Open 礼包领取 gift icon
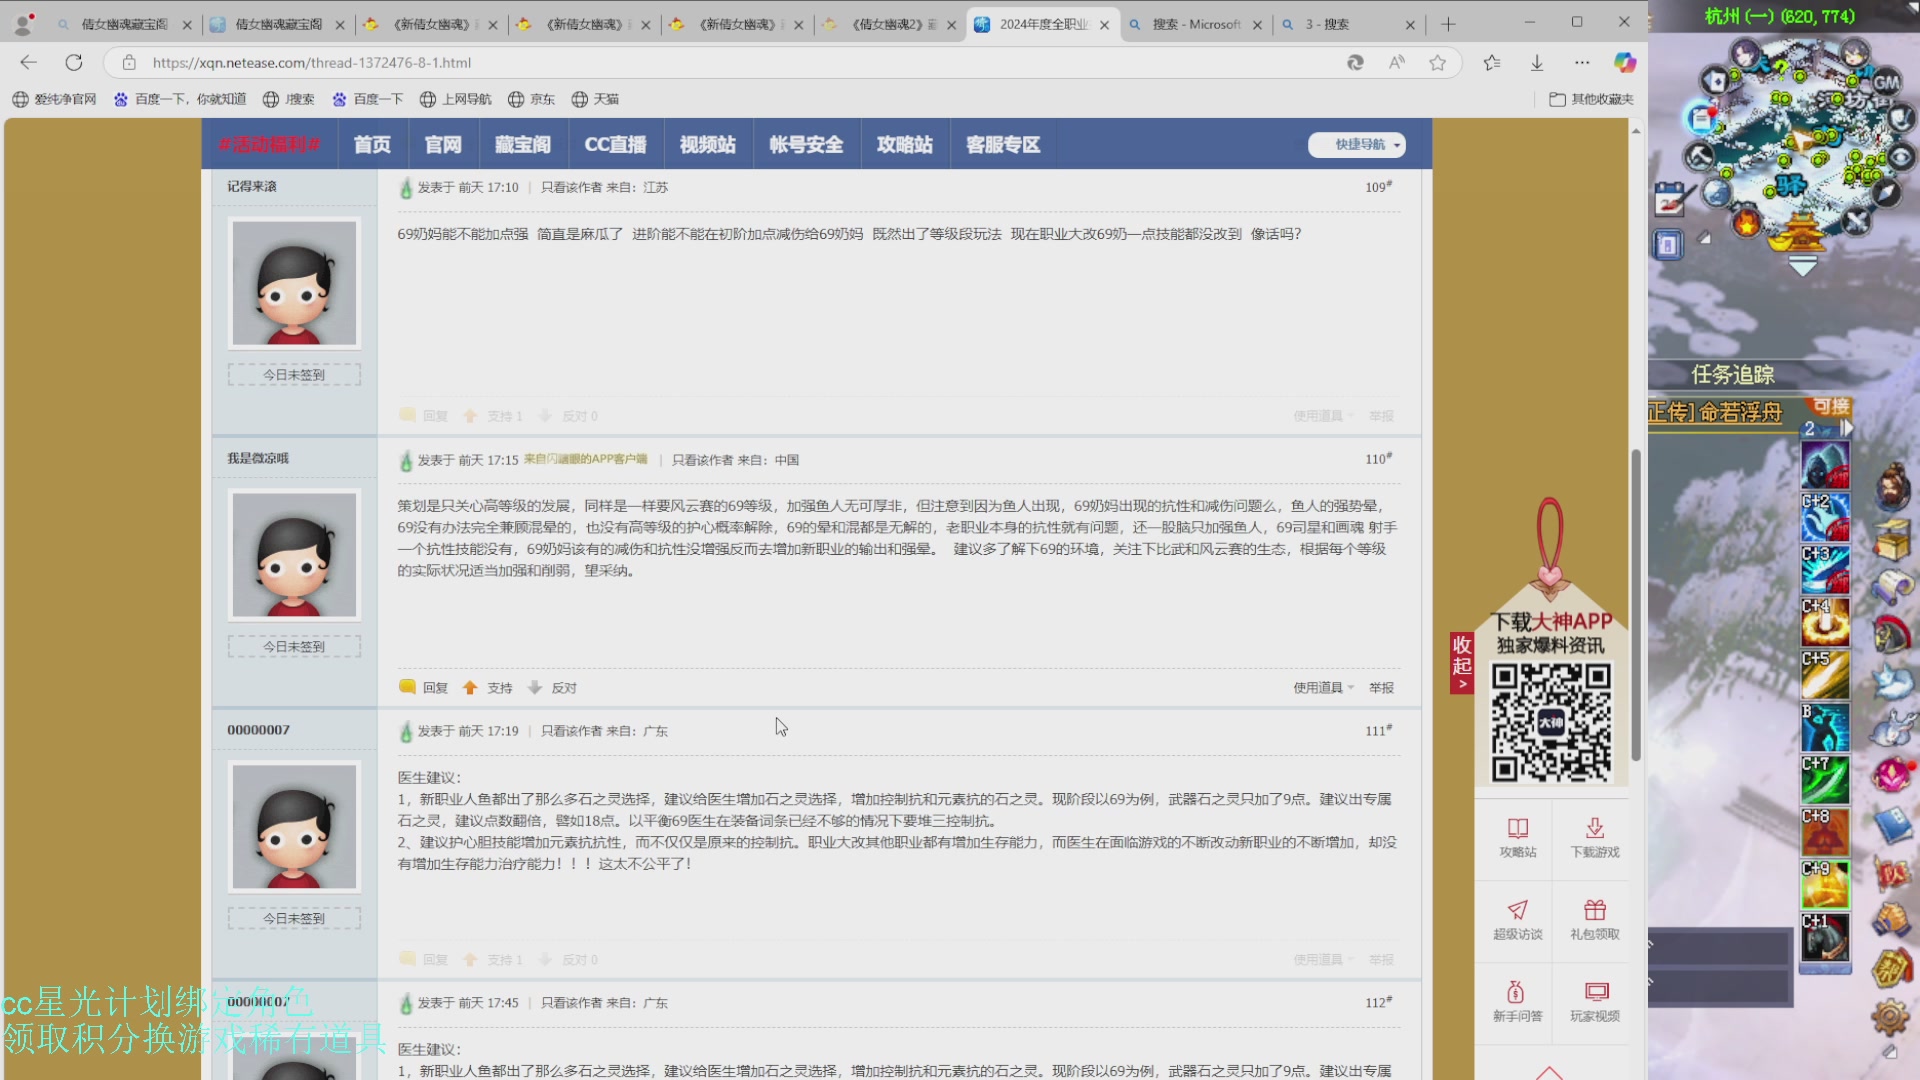 (1594, 920)
